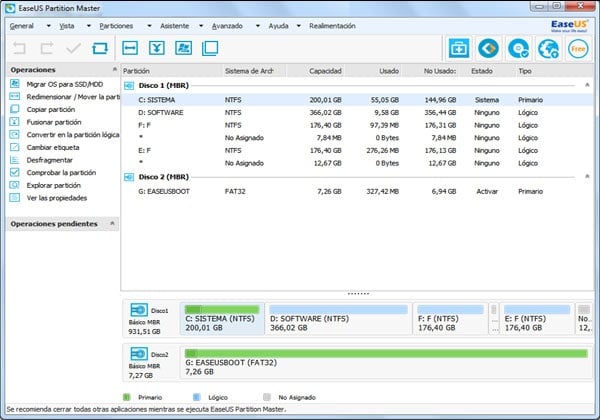Image resolution: width=600 pixels, height=420 pixels.
Task: Select the E: F partition row
Action: (357, 150)
